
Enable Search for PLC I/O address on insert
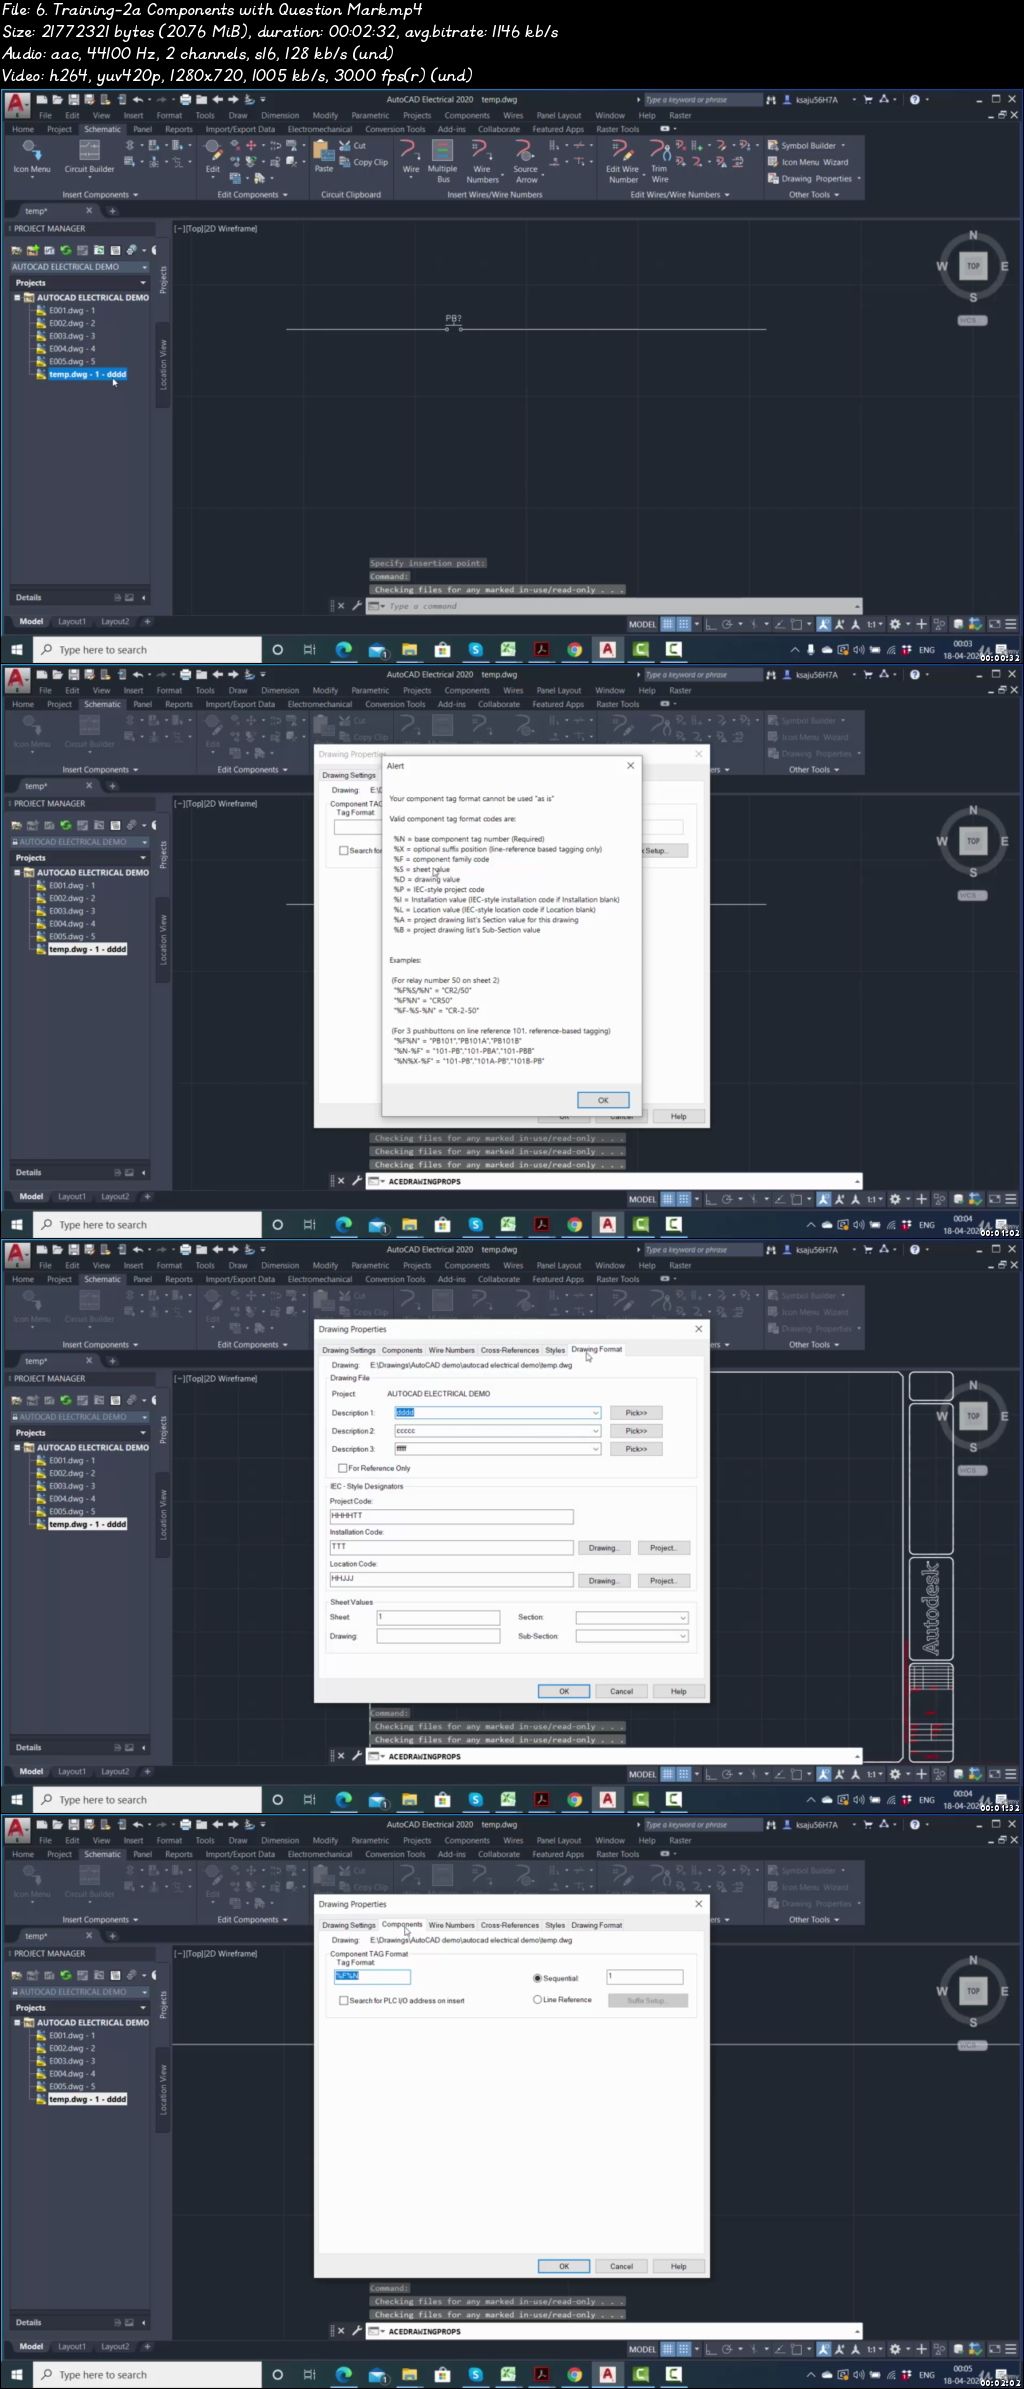pyautogui.click(x=344, y=2001)
